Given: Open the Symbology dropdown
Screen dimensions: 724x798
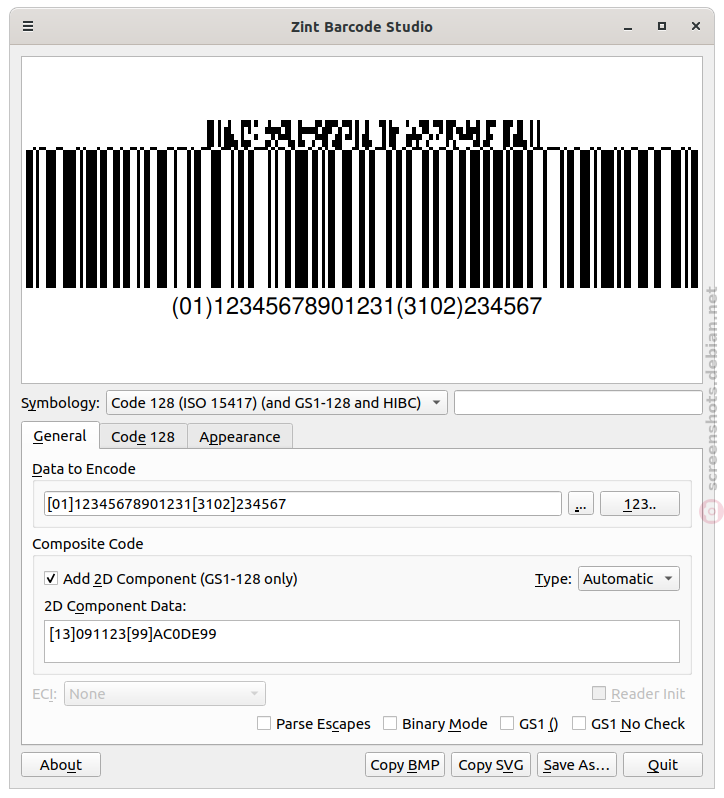Looking at the screenshot, I should (x=277, y=403).
